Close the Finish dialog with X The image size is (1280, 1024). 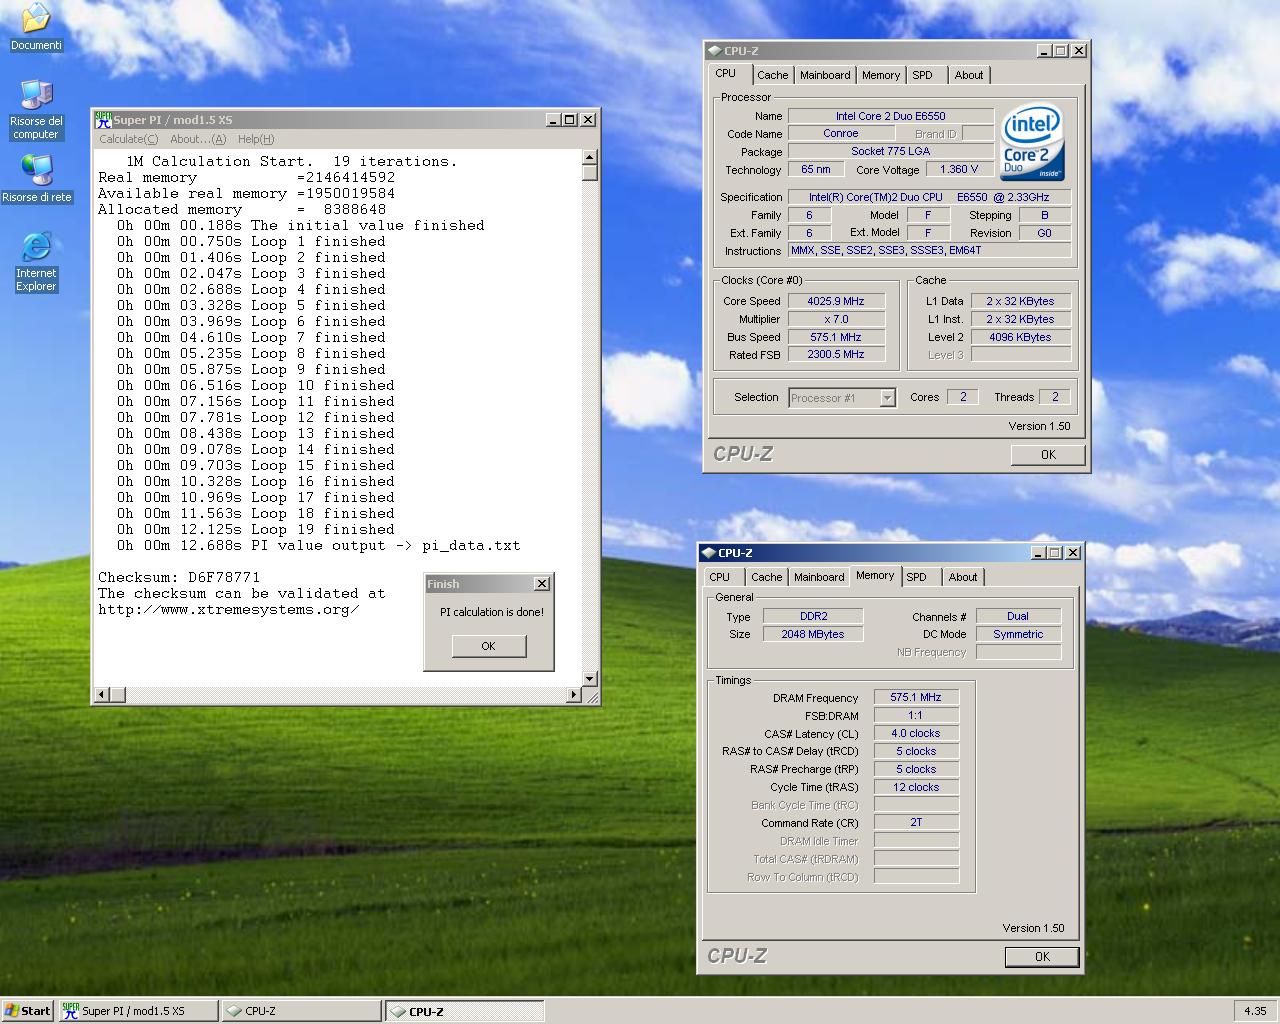(x=541, y=584)
